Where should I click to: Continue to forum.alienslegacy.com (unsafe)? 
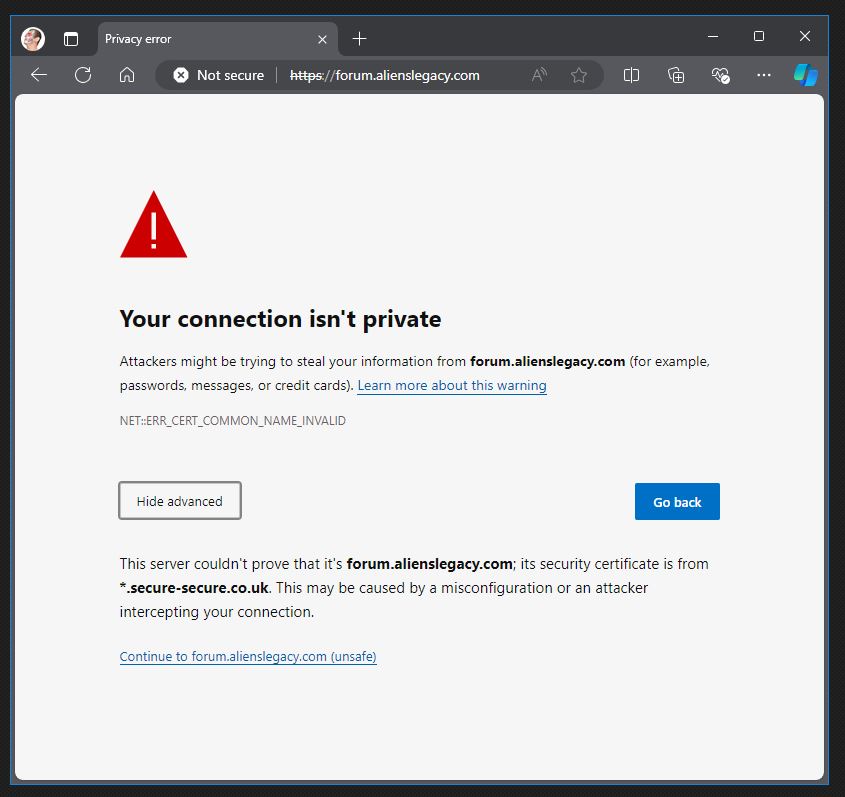pyautogui.click(x=248, y=657)
